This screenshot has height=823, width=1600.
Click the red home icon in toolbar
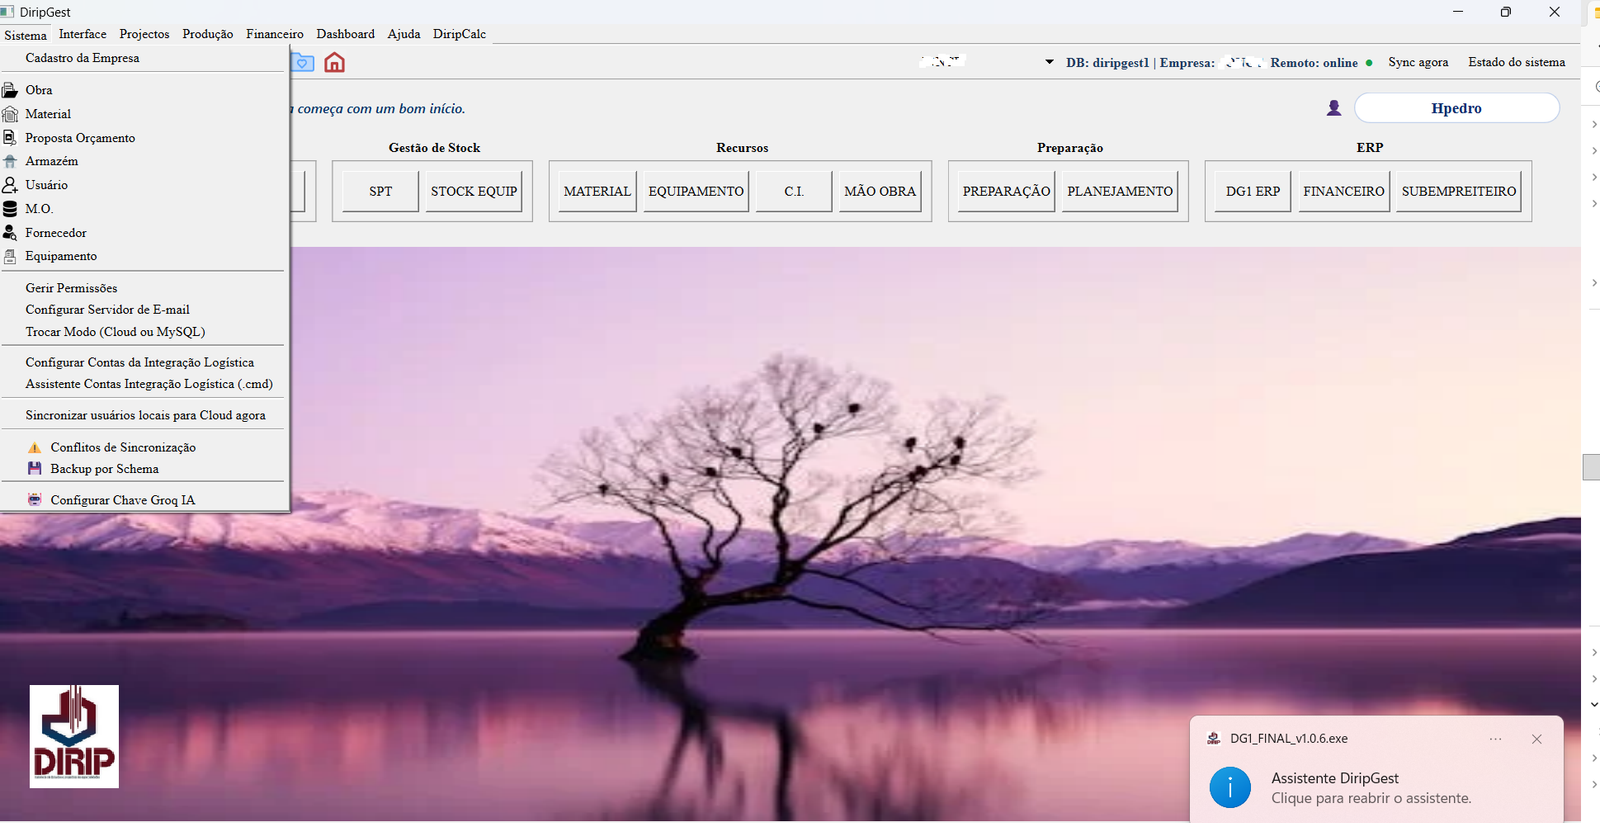click(334, 63)
